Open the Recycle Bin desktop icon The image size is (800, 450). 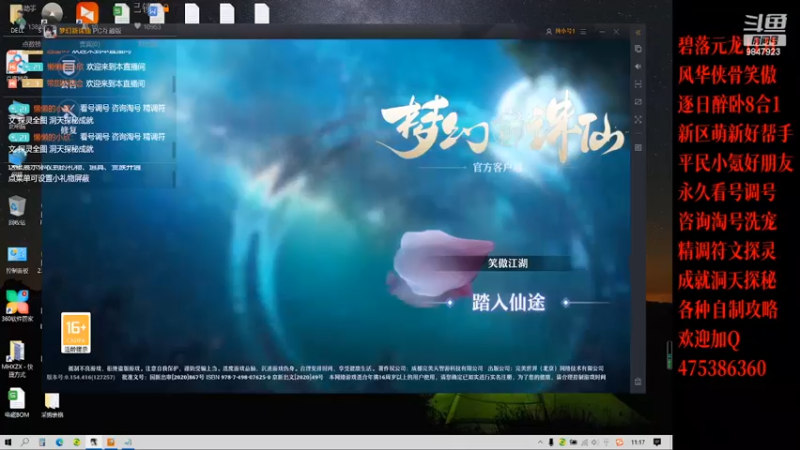[17, 210]
